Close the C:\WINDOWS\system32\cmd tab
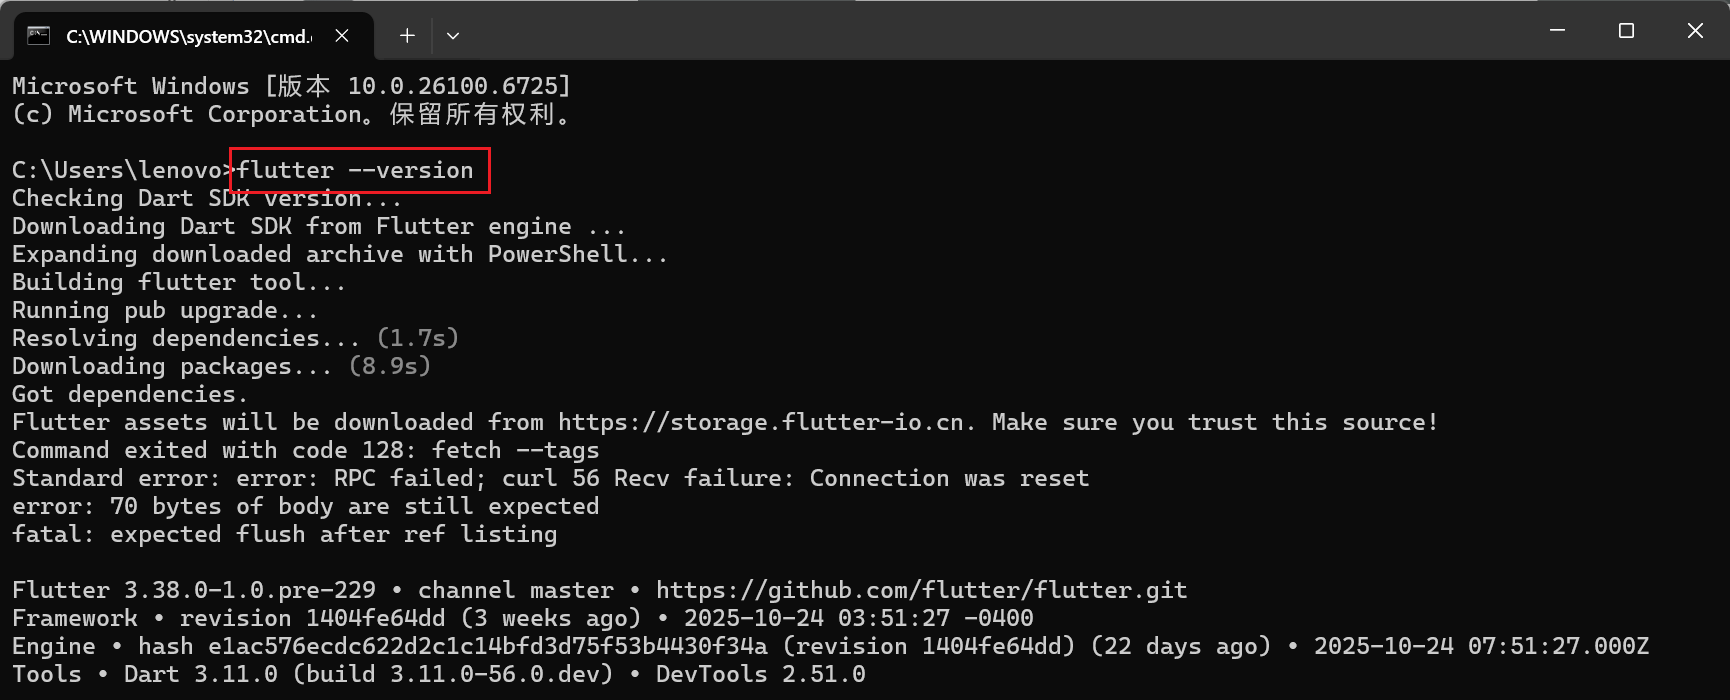Image resolution: width=1730 pixels, height=700 pixels. 342,34
